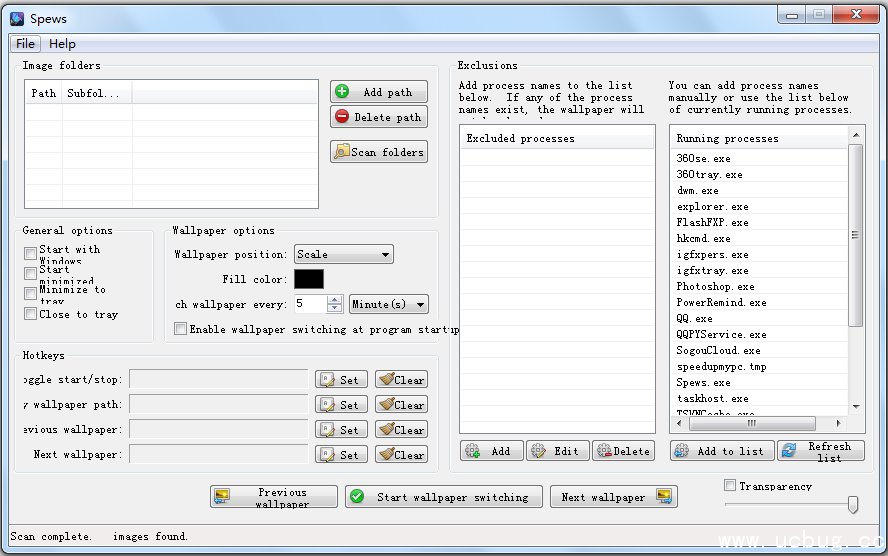Viewport: 888px width, 556px height.
Task: Open the Help menu
Action: click(62, 44)
